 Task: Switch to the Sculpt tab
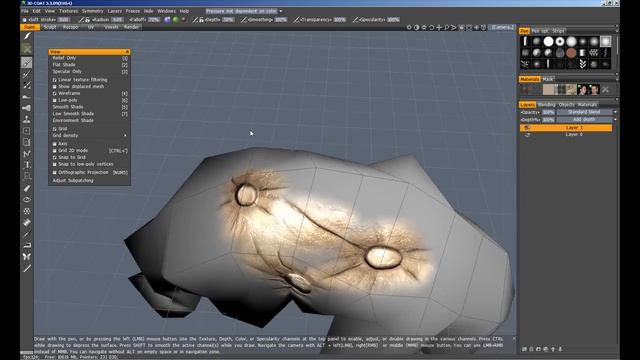click(x=50, y=27)
